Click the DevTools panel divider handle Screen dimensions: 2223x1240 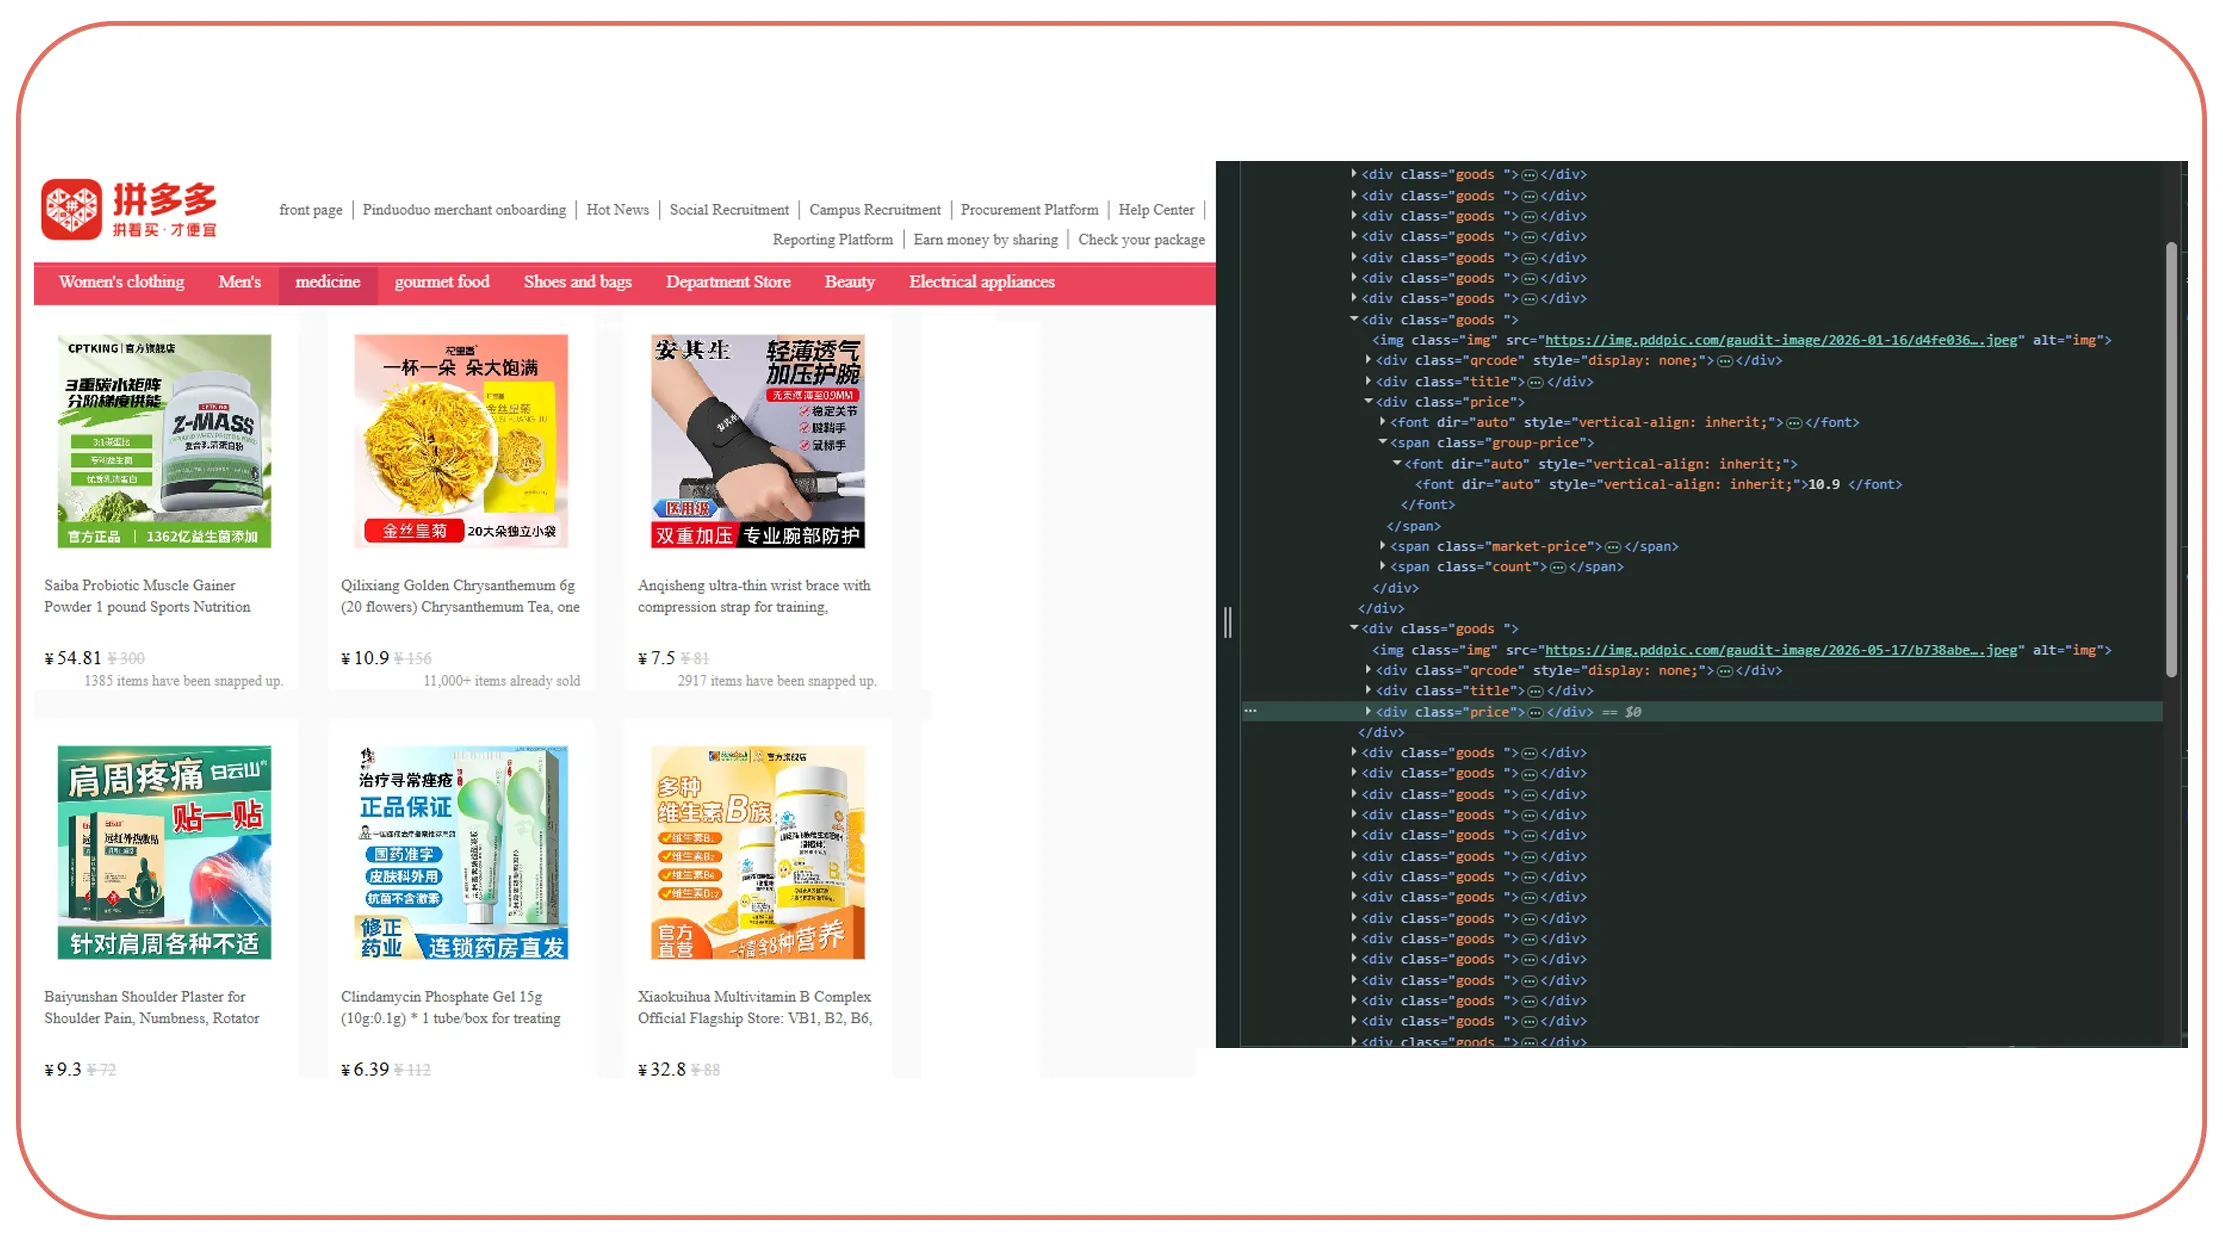tap(1228, 622)
